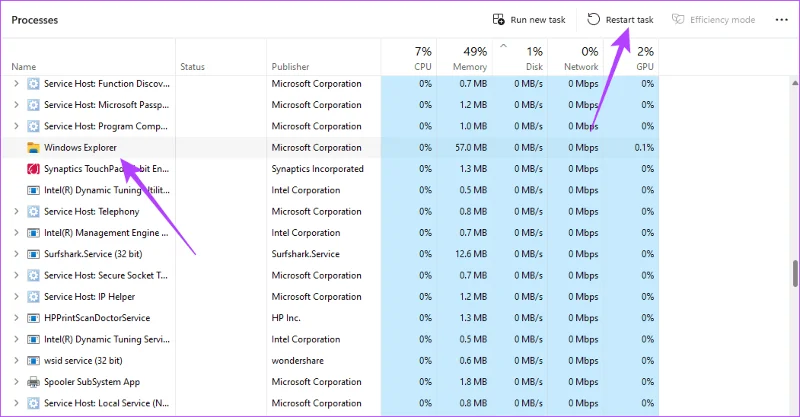
Task: Expand Service Host: Telephony row
Action: (x=16, y=211)
